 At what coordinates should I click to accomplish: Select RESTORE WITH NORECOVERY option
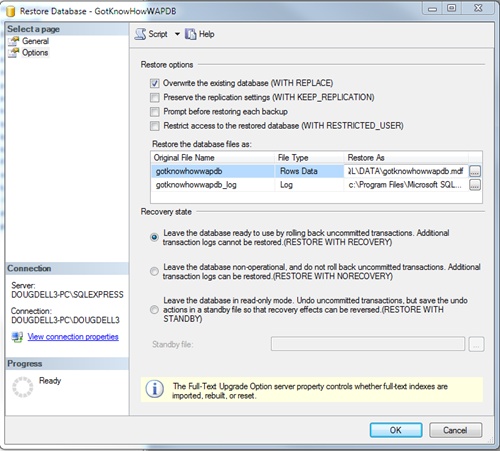click(x=154, y=271)
